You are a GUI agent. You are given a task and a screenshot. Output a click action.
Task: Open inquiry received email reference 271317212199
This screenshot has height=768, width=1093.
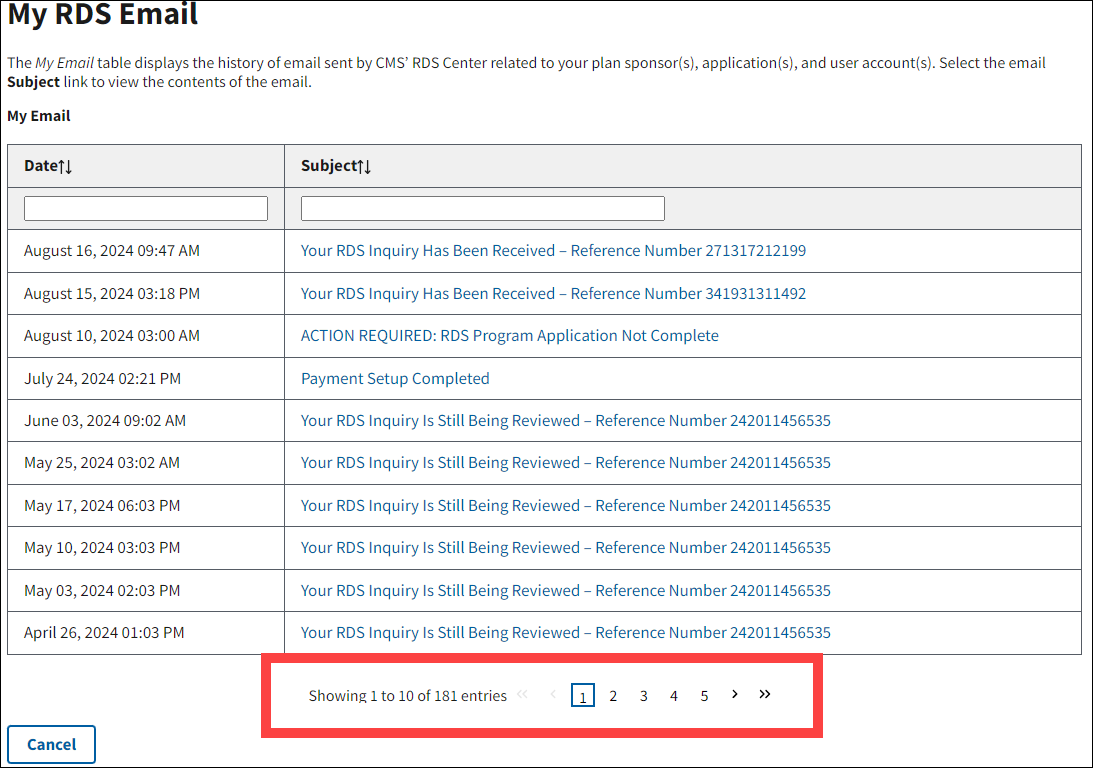[x=553, y=251]
